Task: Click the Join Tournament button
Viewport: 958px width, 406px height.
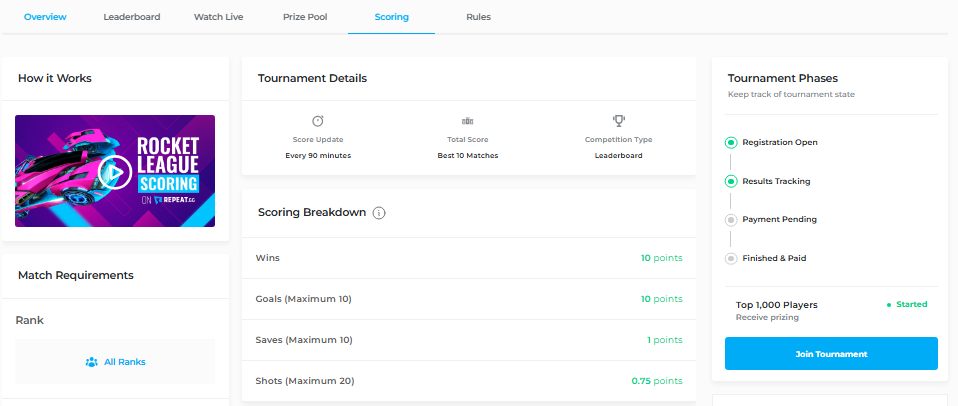Action: [831, 353]
